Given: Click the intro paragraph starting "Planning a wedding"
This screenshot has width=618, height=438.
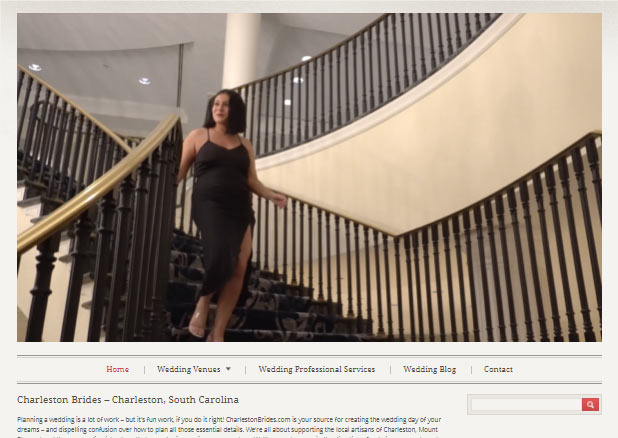Looking at the screenshot, I should [229, 427].
